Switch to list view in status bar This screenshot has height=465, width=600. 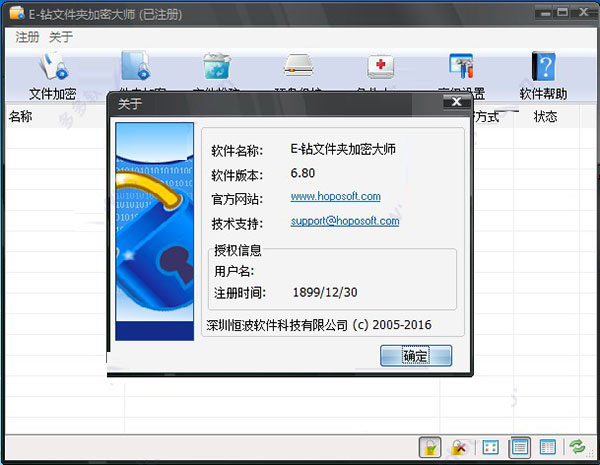coord(520,447)
